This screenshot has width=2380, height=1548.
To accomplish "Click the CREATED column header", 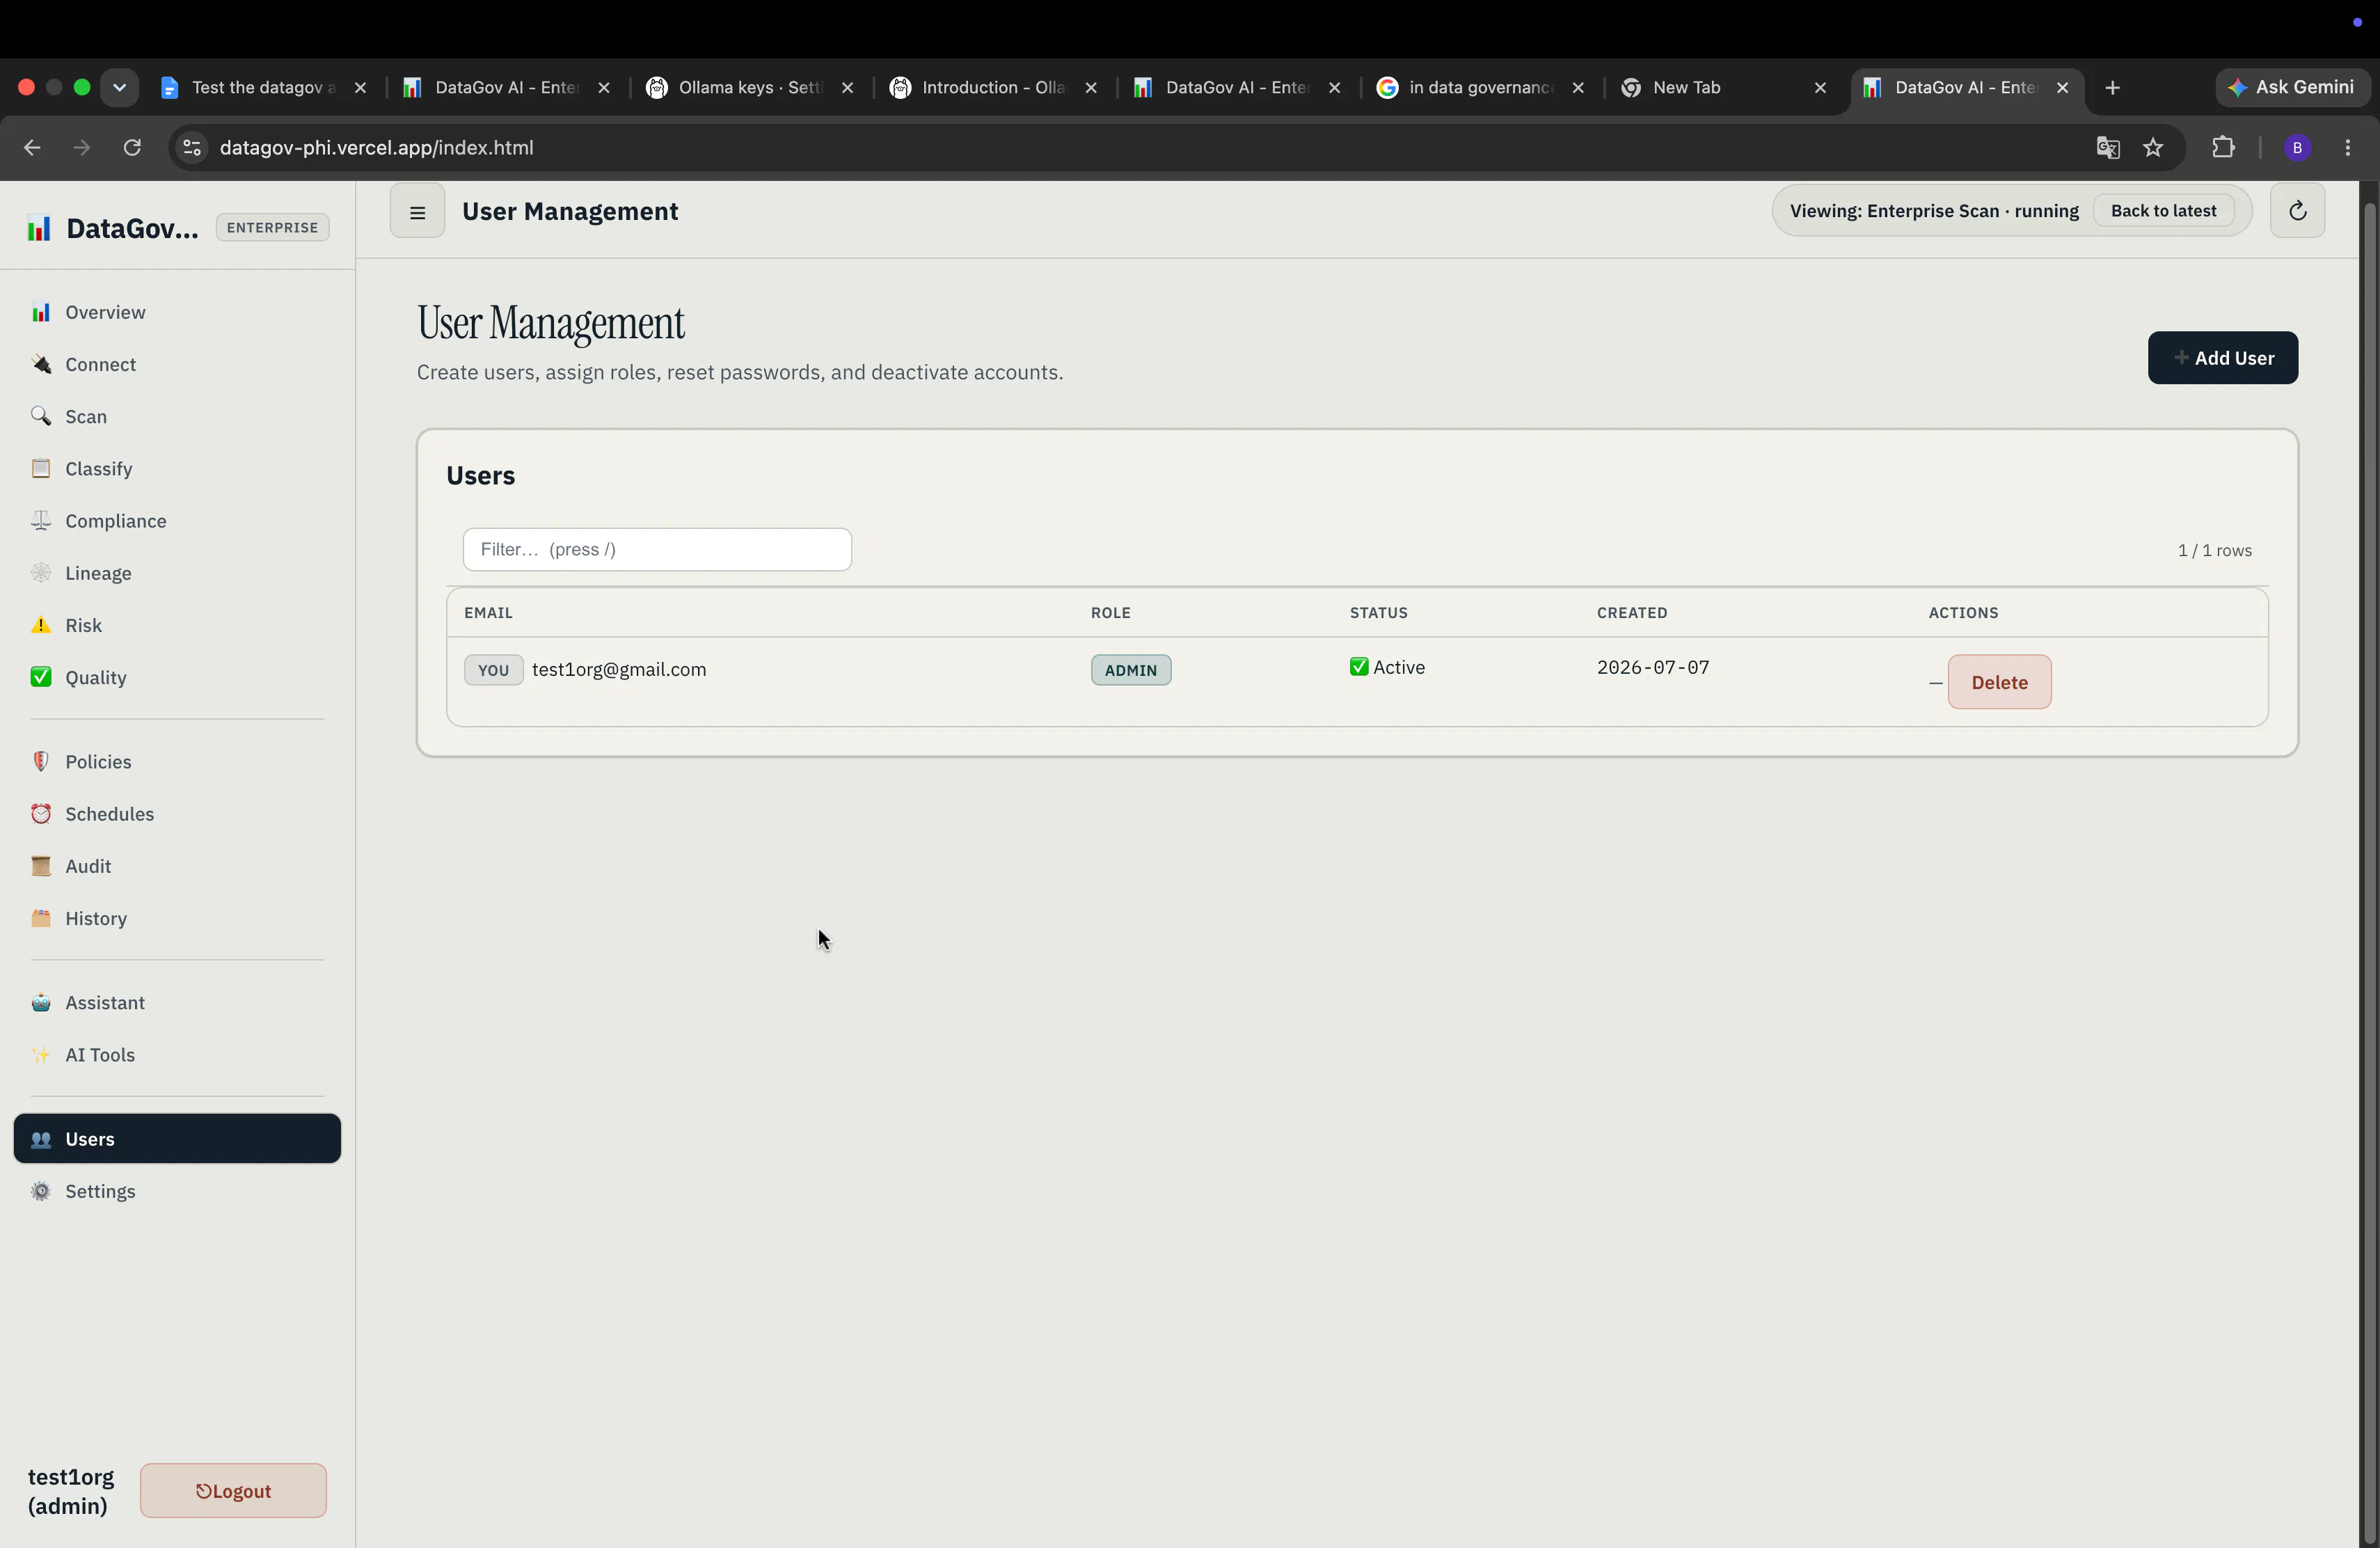I will [1632, 612].
